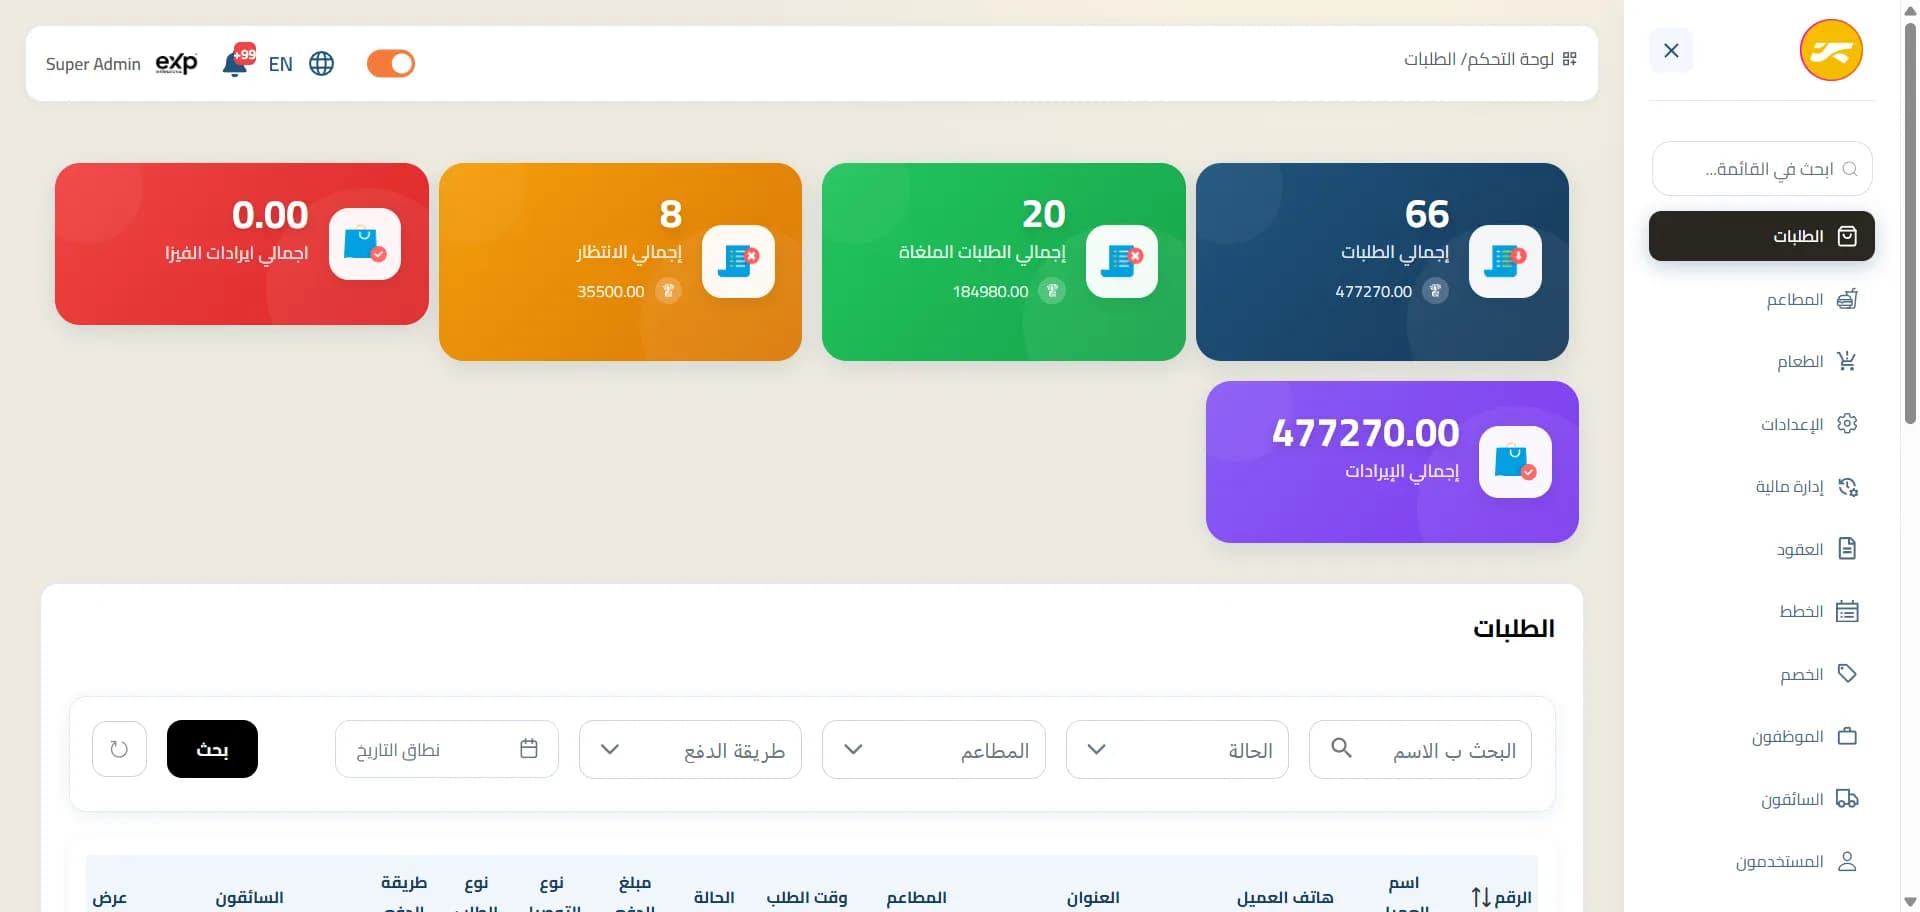
Task: Click the 0.00 visa revenue value
Action: point(270,215)
